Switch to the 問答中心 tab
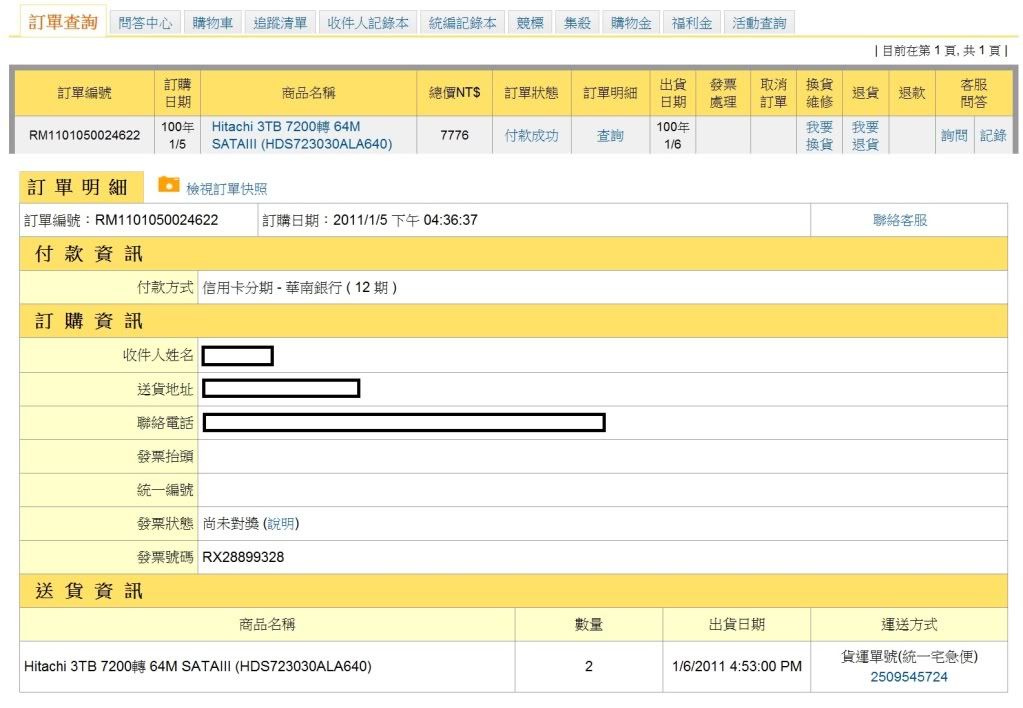This screenshot has width=1023, height=708. coord(145,23)
